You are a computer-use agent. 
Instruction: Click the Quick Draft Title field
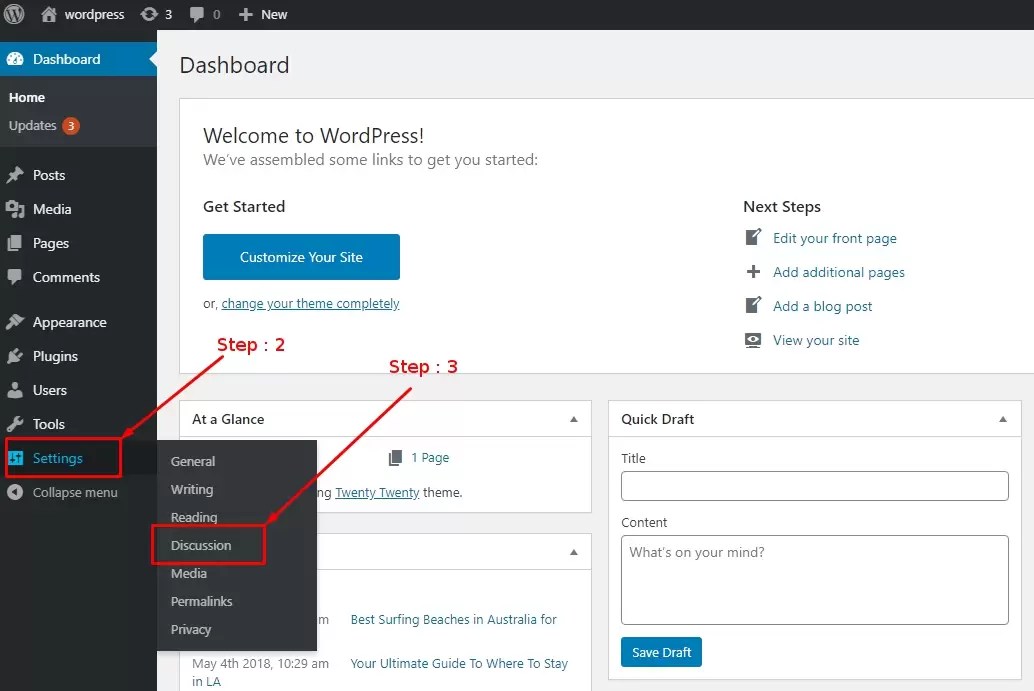point(814,486)
